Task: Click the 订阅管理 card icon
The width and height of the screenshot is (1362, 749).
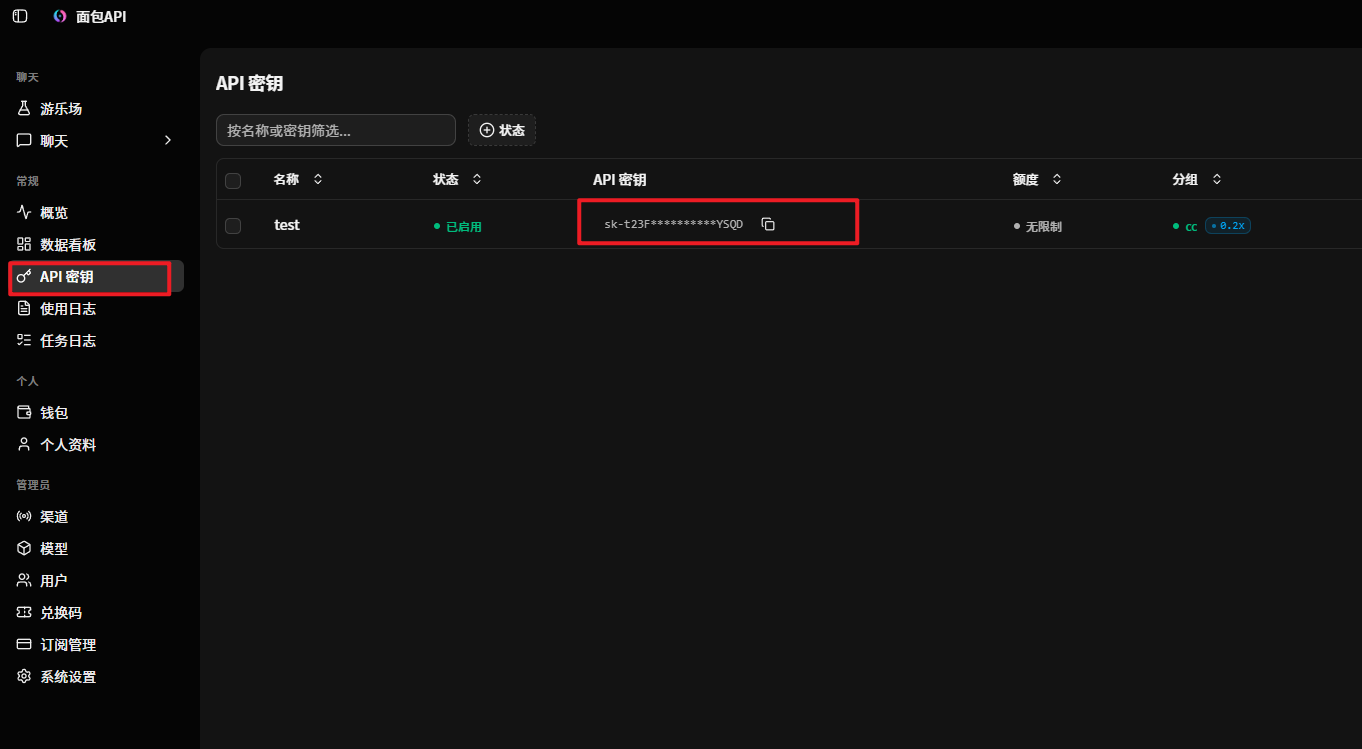Action: click(x=25, y=645)
